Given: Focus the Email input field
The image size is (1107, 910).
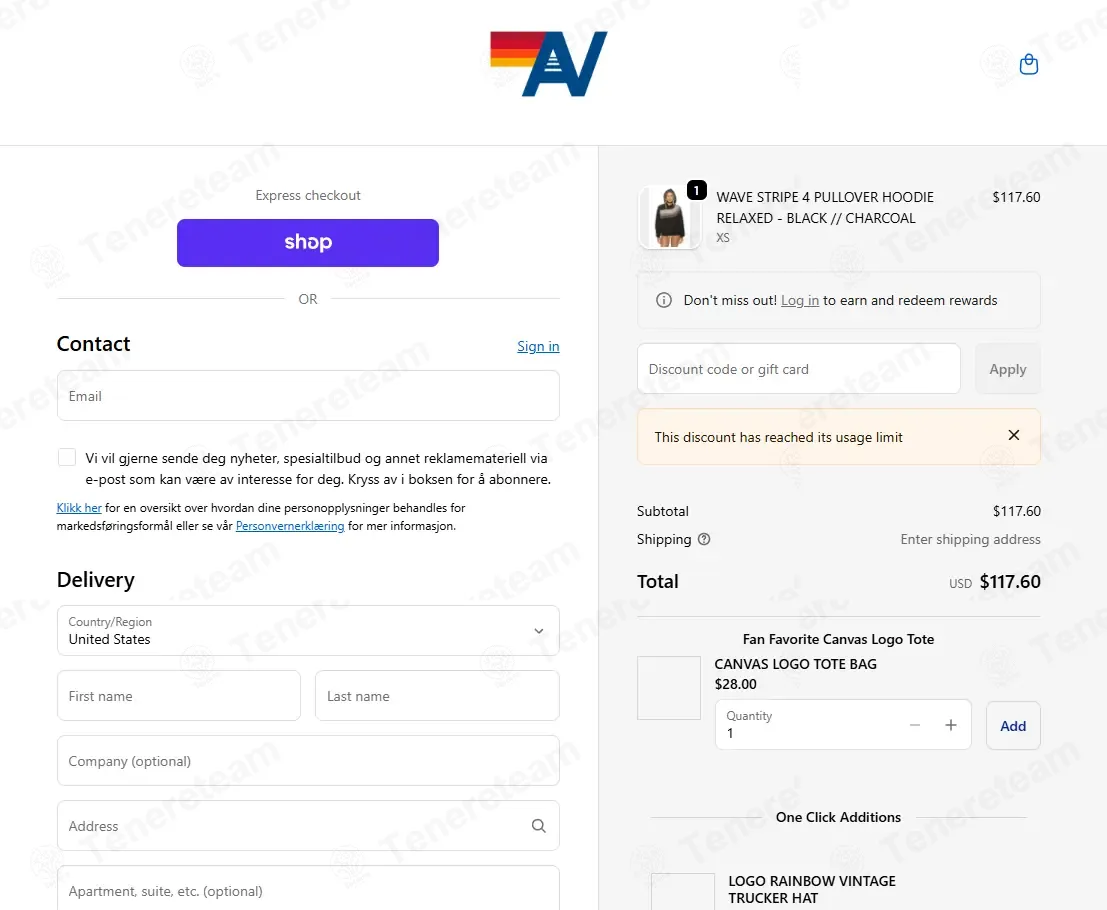Looking at the screenshot, I should pyautogui.click(x=308, y=396).
